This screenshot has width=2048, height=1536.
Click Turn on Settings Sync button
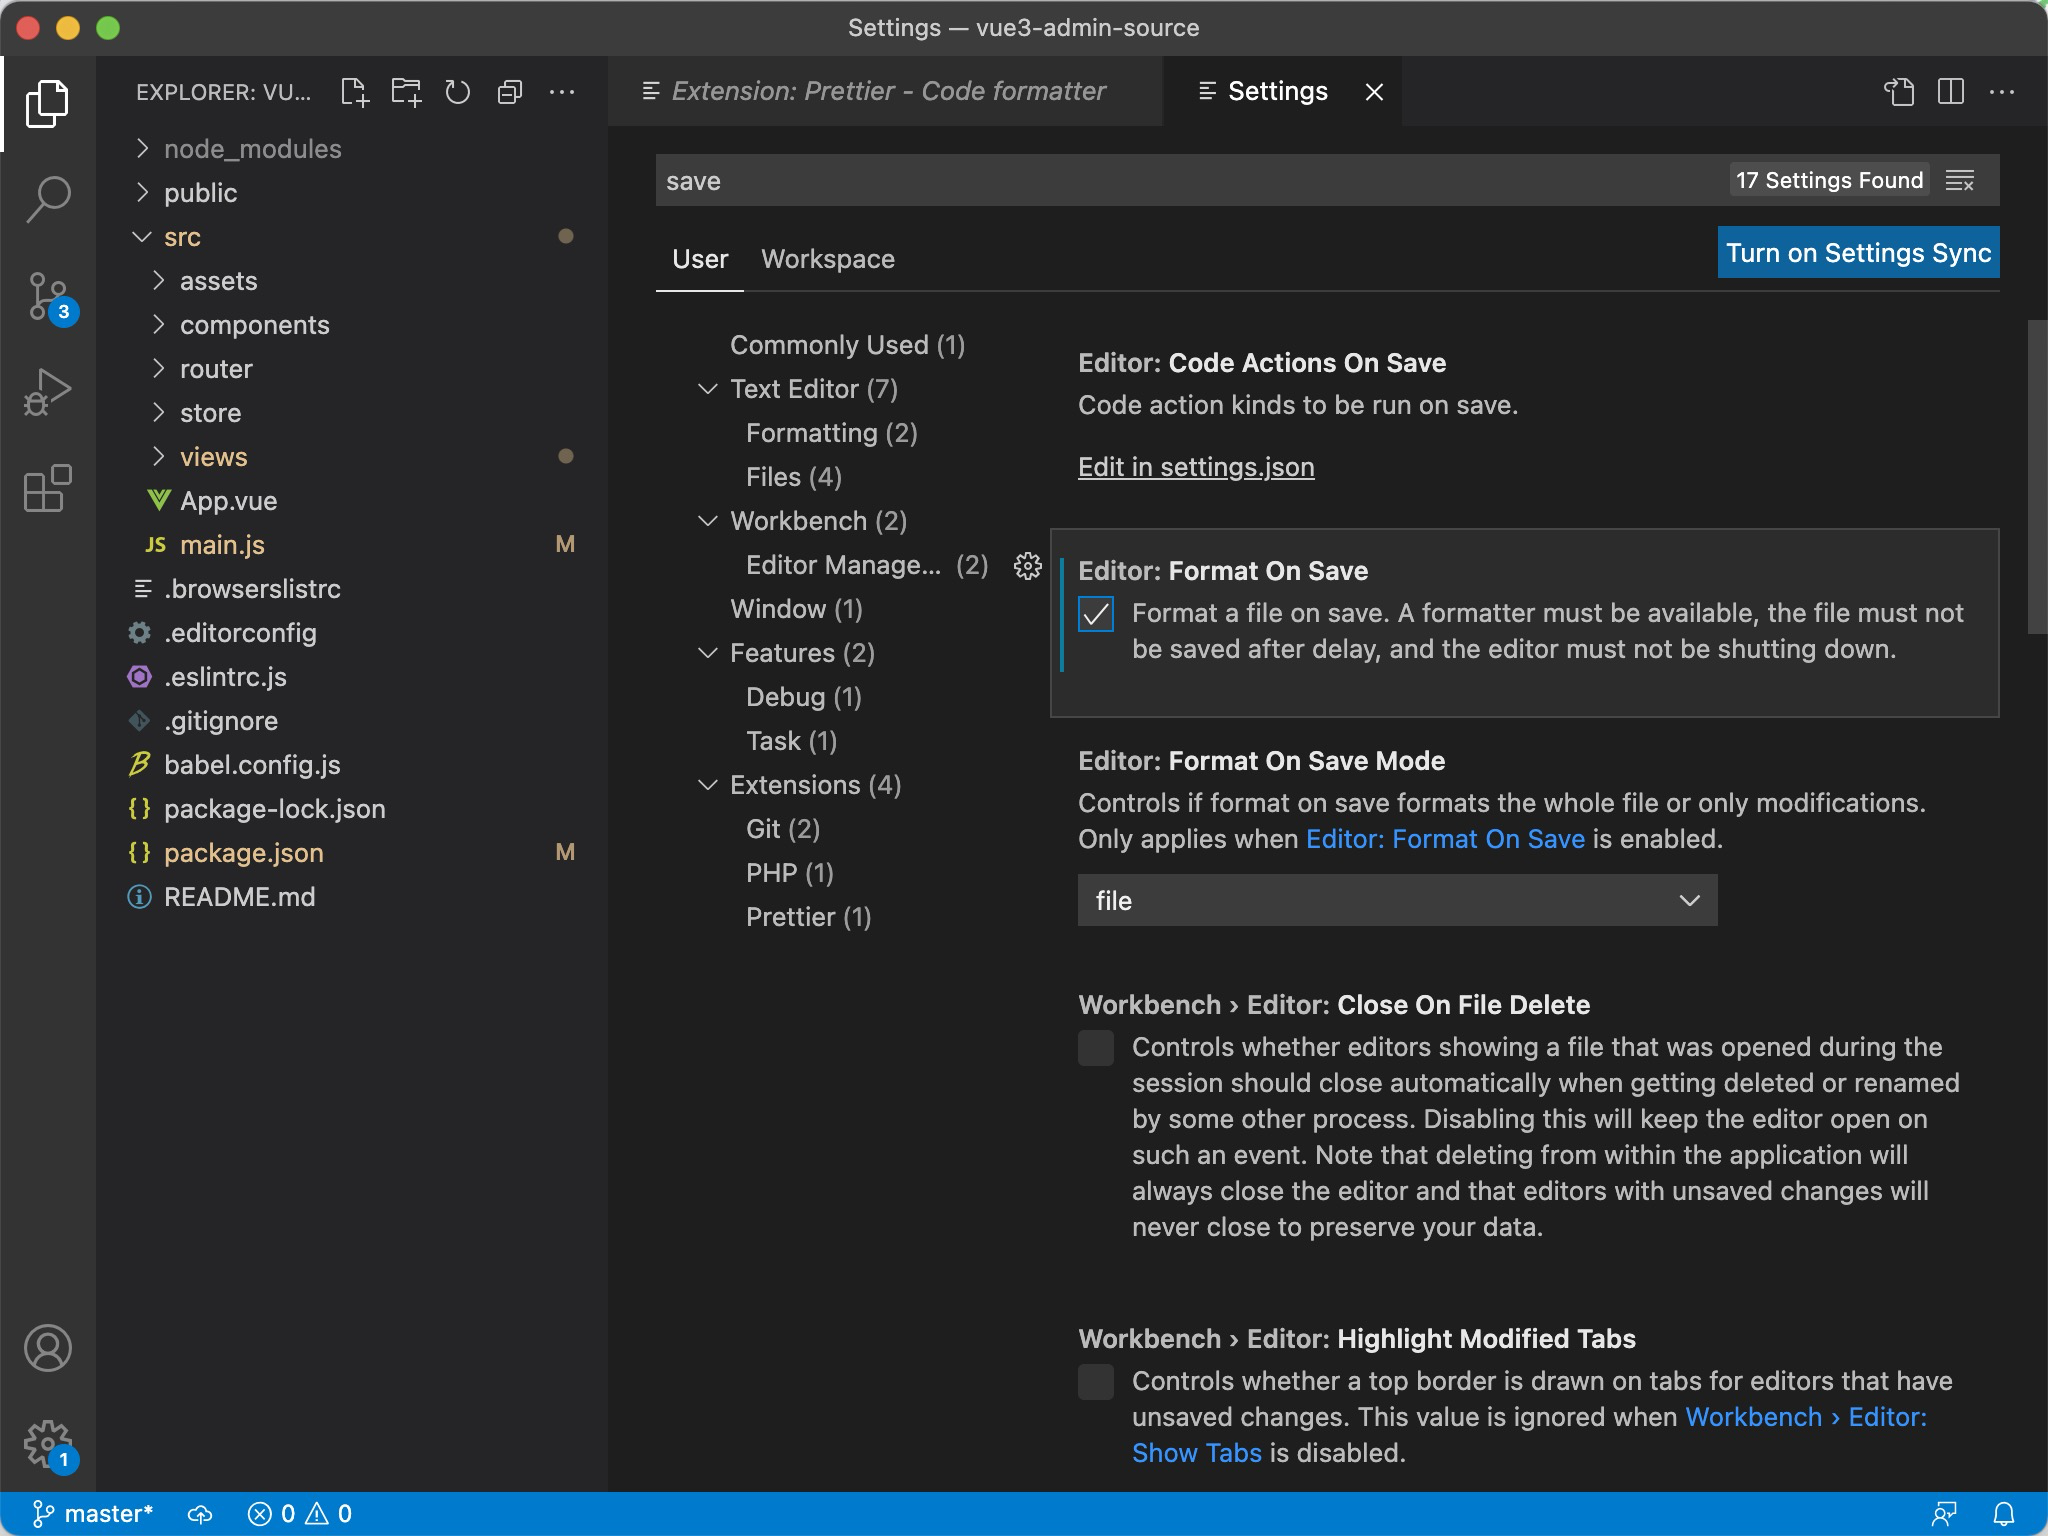pos(1858,253)
